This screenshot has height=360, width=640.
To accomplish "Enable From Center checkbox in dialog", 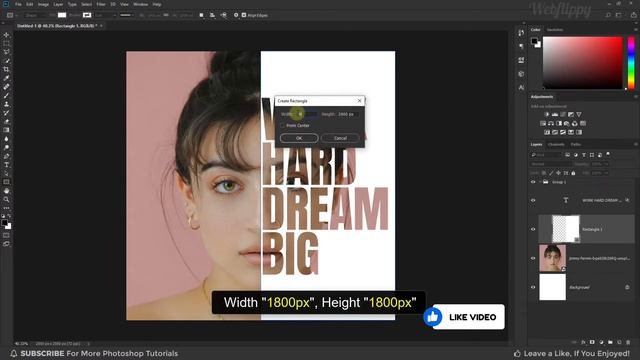I will pos(282,125).
